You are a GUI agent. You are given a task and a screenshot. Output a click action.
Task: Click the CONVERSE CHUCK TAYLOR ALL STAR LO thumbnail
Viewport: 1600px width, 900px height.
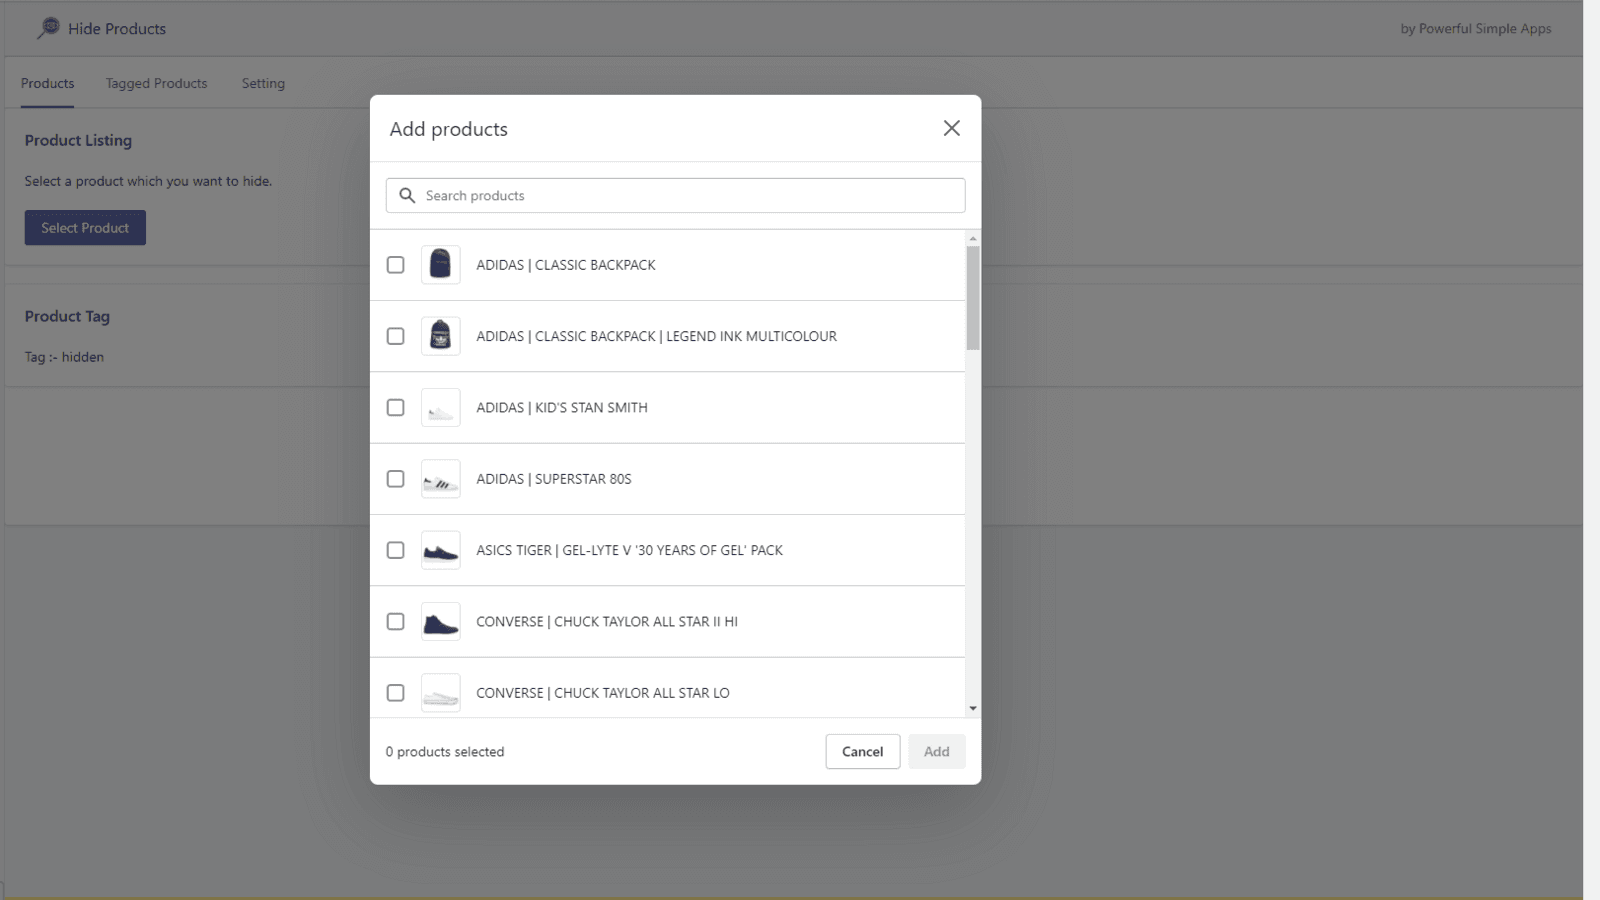click(440, 692)
